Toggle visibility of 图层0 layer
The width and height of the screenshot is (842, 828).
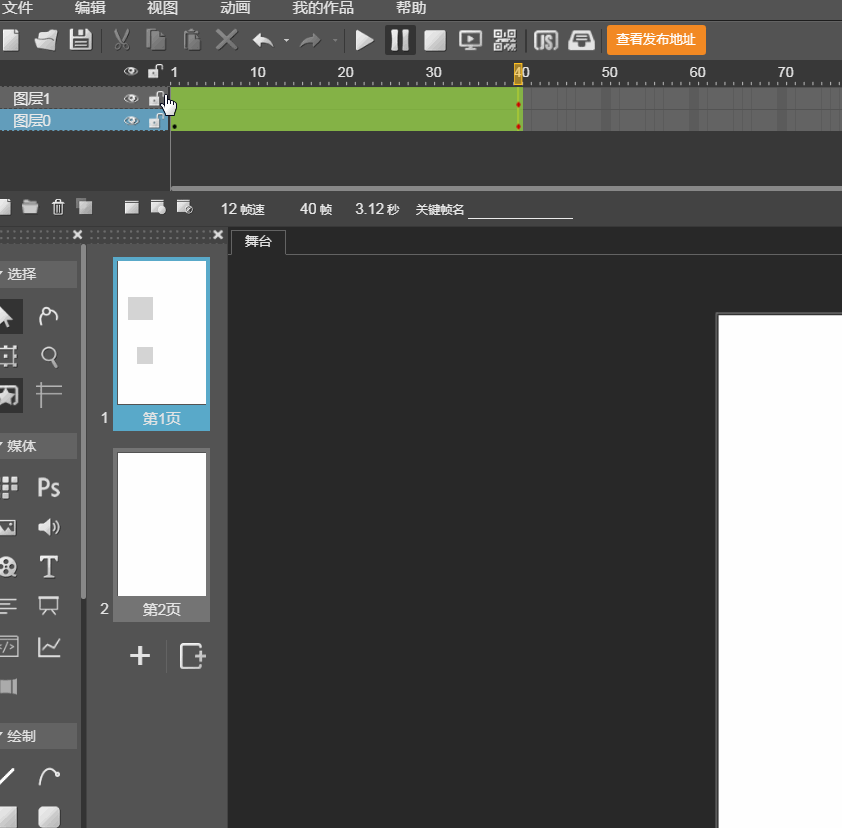coord(130,121)
